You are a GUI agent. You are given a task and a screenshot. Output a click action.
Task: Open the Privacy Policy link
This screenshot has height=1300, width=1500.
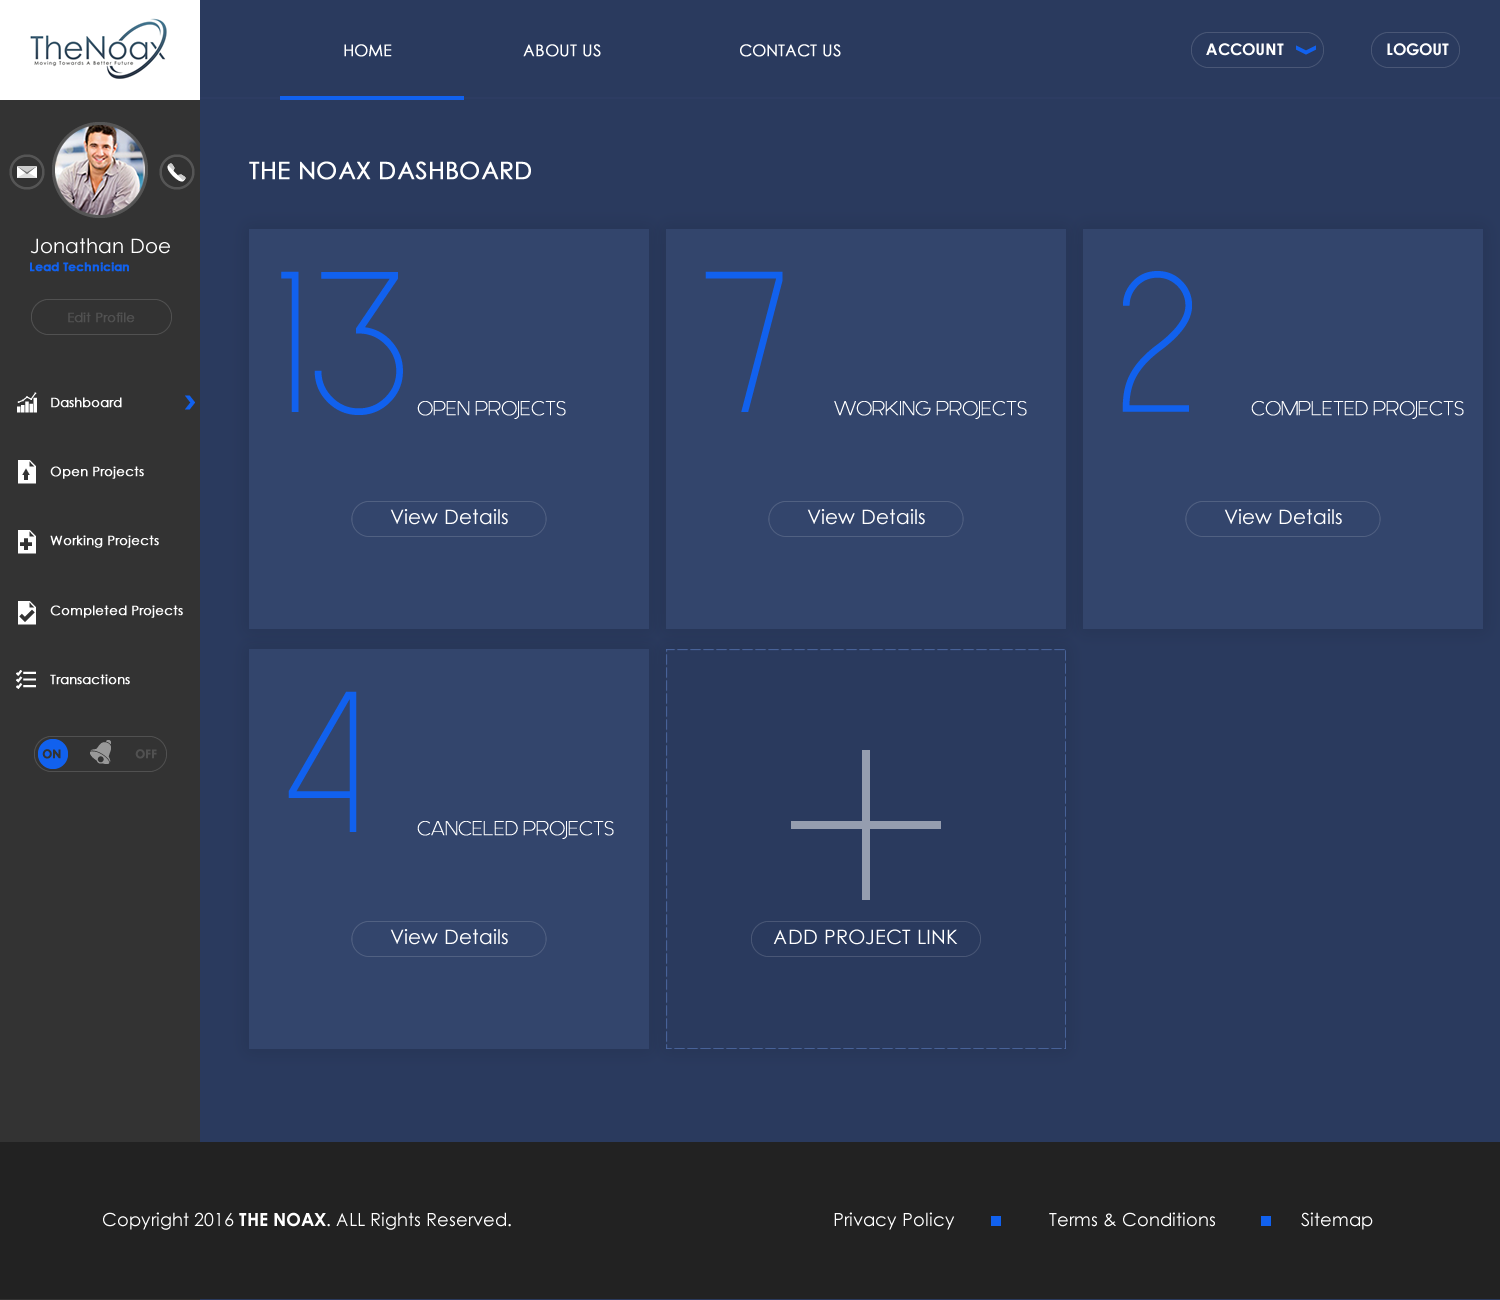tap(893, 1219)
